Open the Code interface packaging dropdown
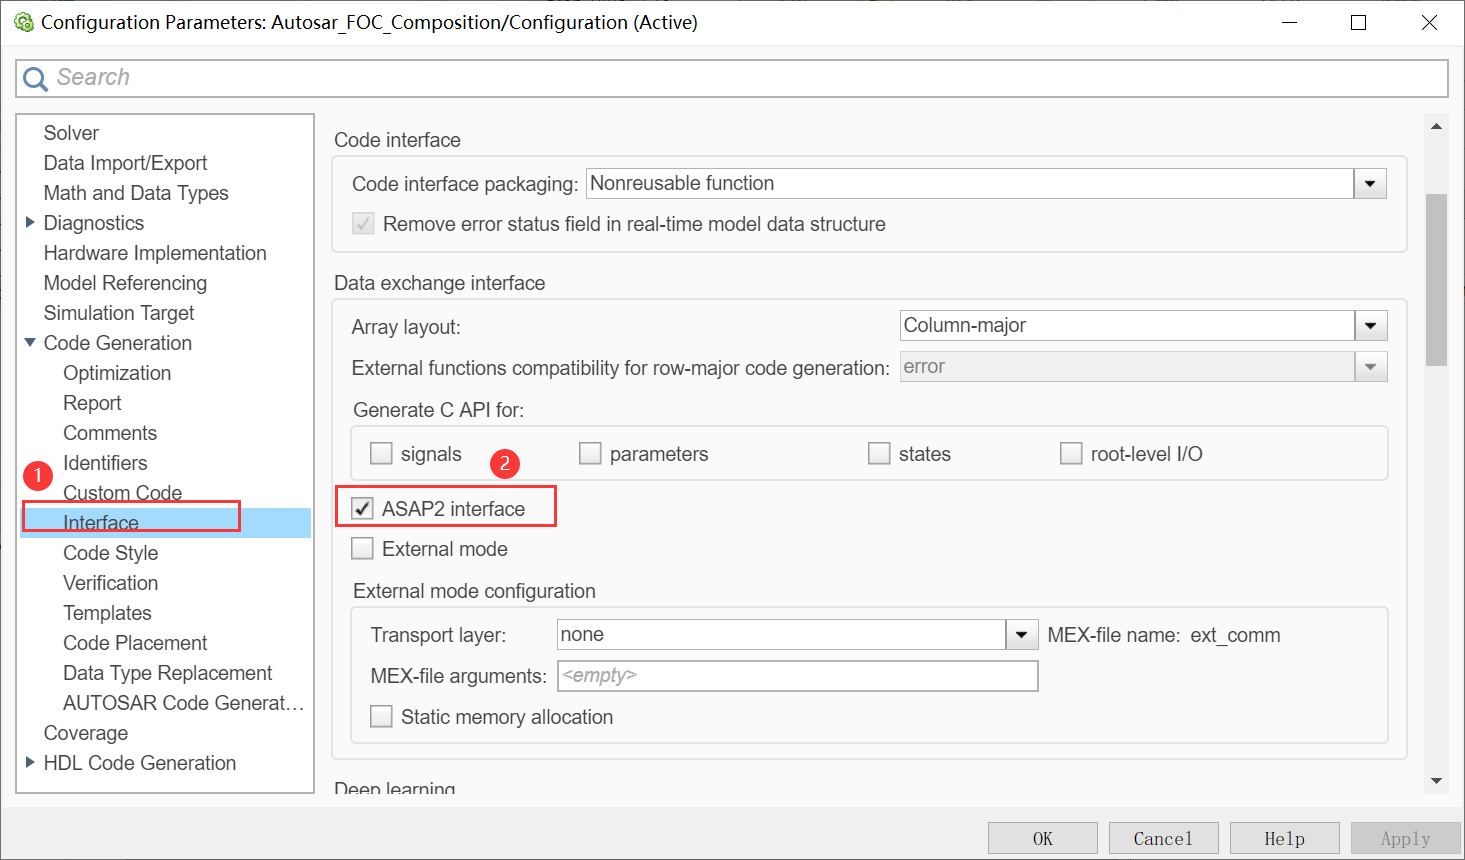The width and height of the screenshot is (1465, 860). pos(1369,183)
